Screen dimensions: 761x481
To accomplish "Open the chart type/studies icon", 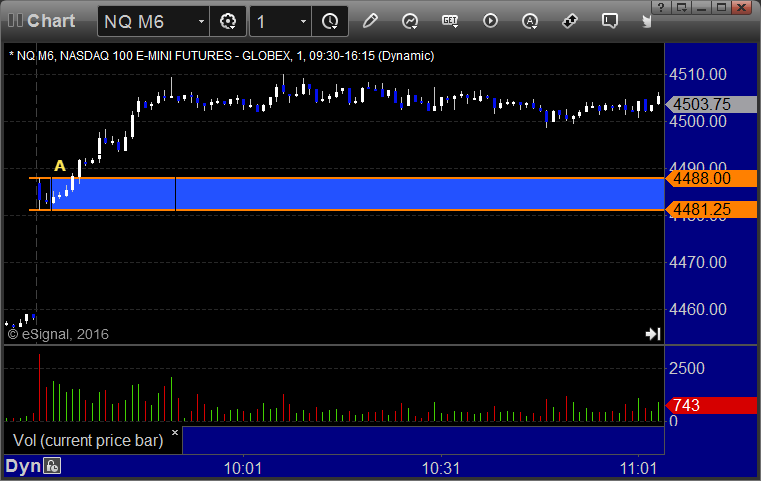I will (410, 21).
